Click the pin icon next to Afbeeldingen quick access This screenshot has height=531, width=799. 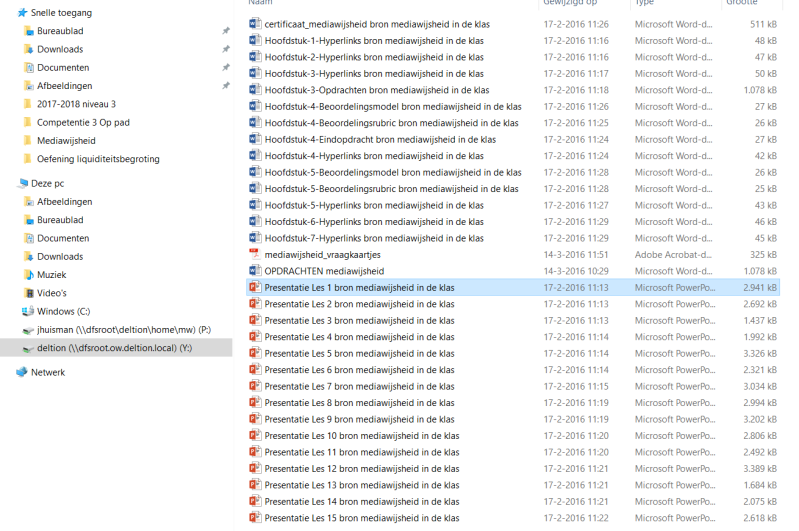pos(226,86)
